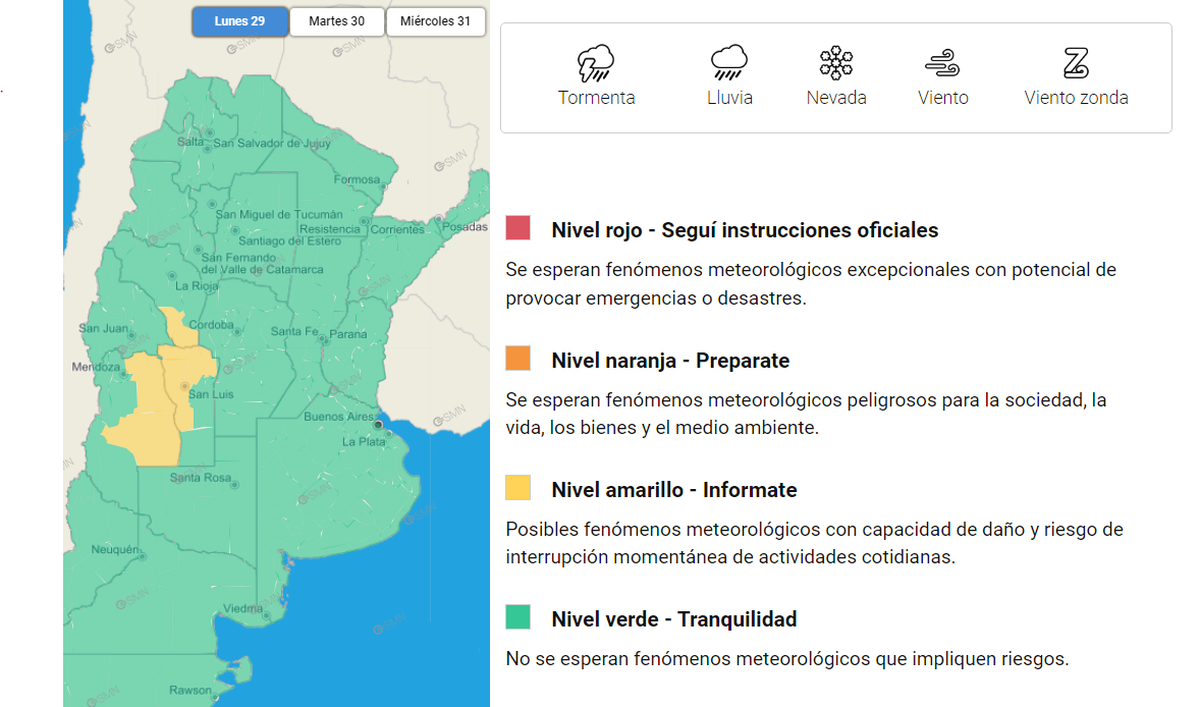Click the Viento zonda icon
The width and height of the screenshot is (1200, 707).
[1075, 64]
